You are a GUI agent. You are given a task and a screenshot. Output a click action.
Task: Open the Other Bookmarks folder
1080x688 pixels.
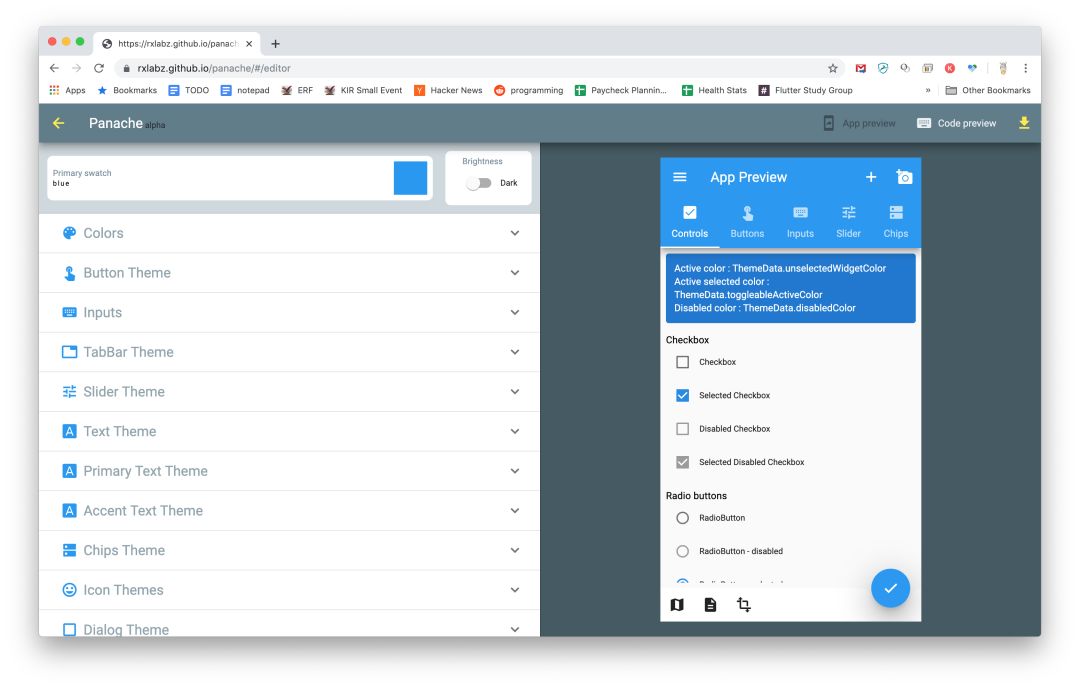988,90
